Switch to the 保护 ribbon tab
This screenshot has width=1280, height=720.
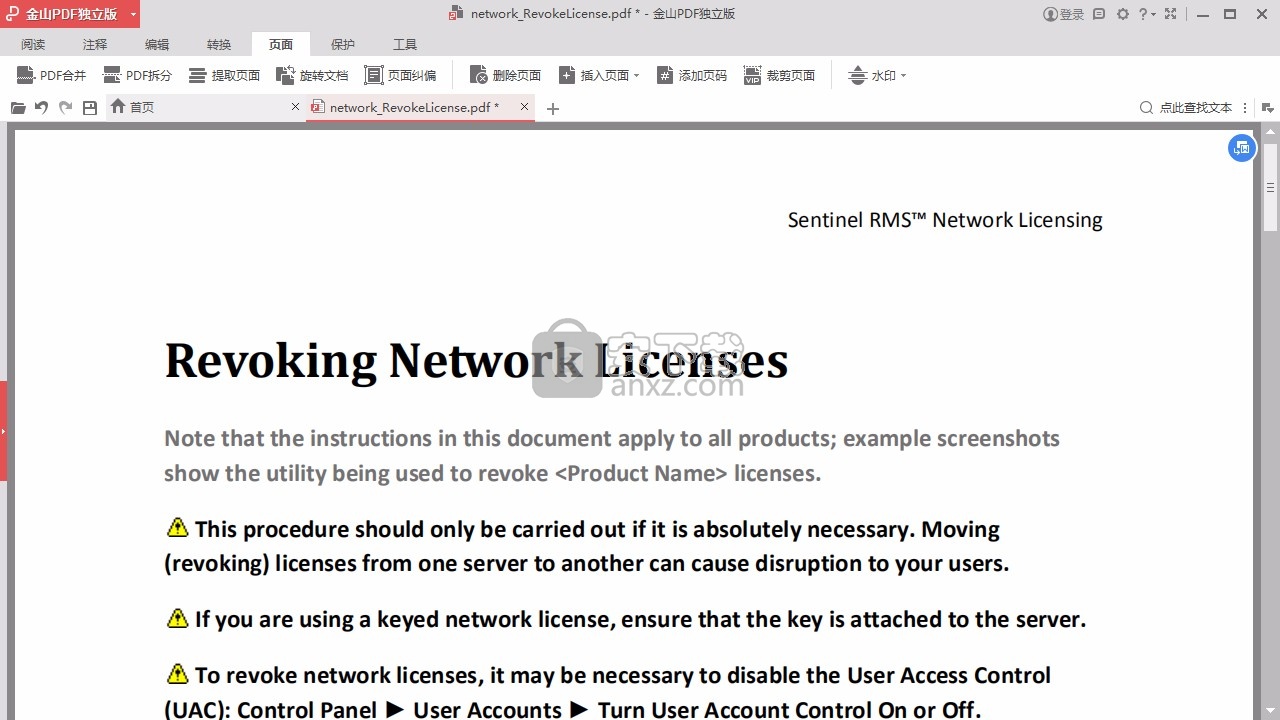[343, 45]
